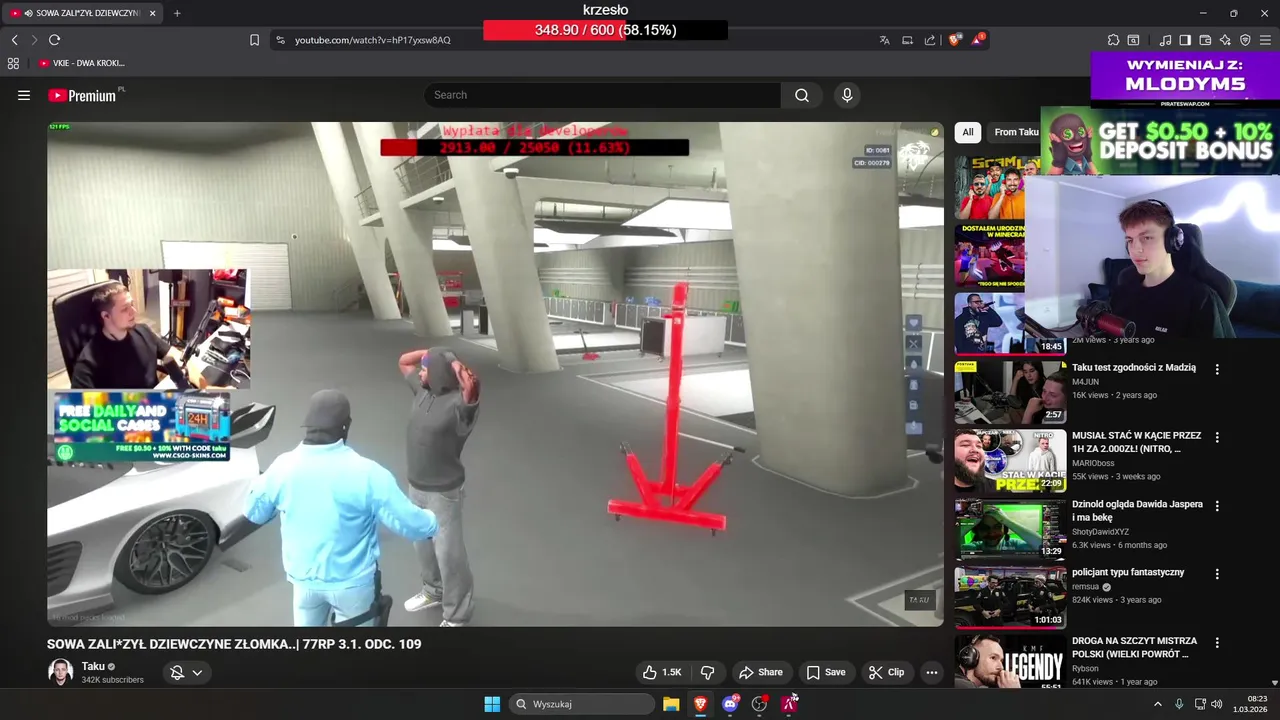
Task: Open File Explorer from taskbar
Action: (671, 704)
